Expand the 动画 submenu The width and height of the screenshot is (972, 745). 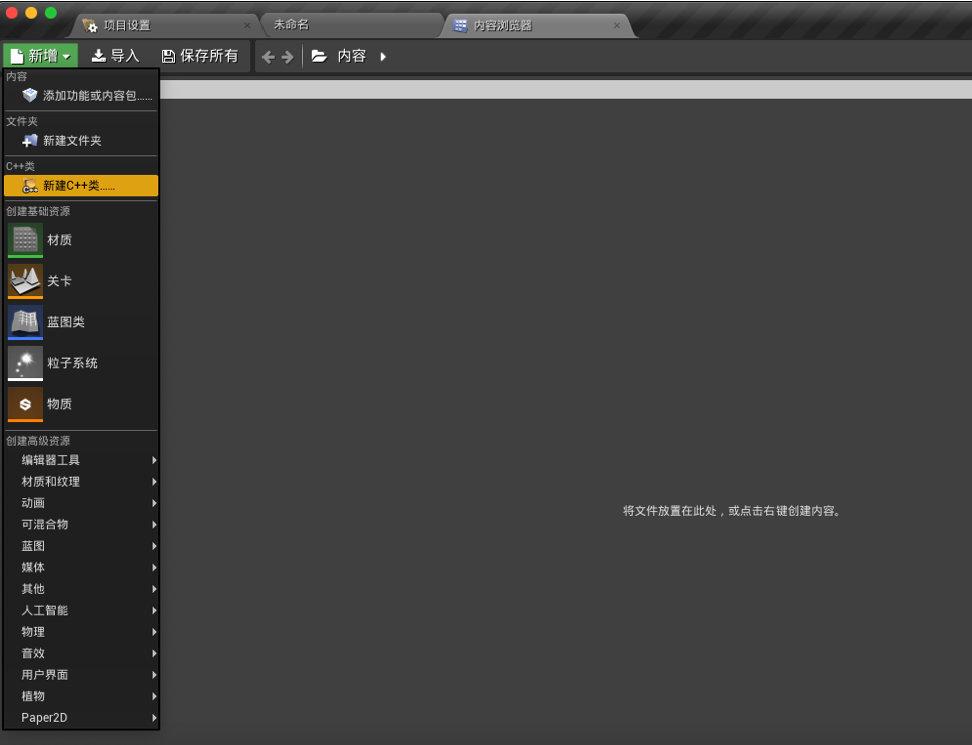coord(81,503)
